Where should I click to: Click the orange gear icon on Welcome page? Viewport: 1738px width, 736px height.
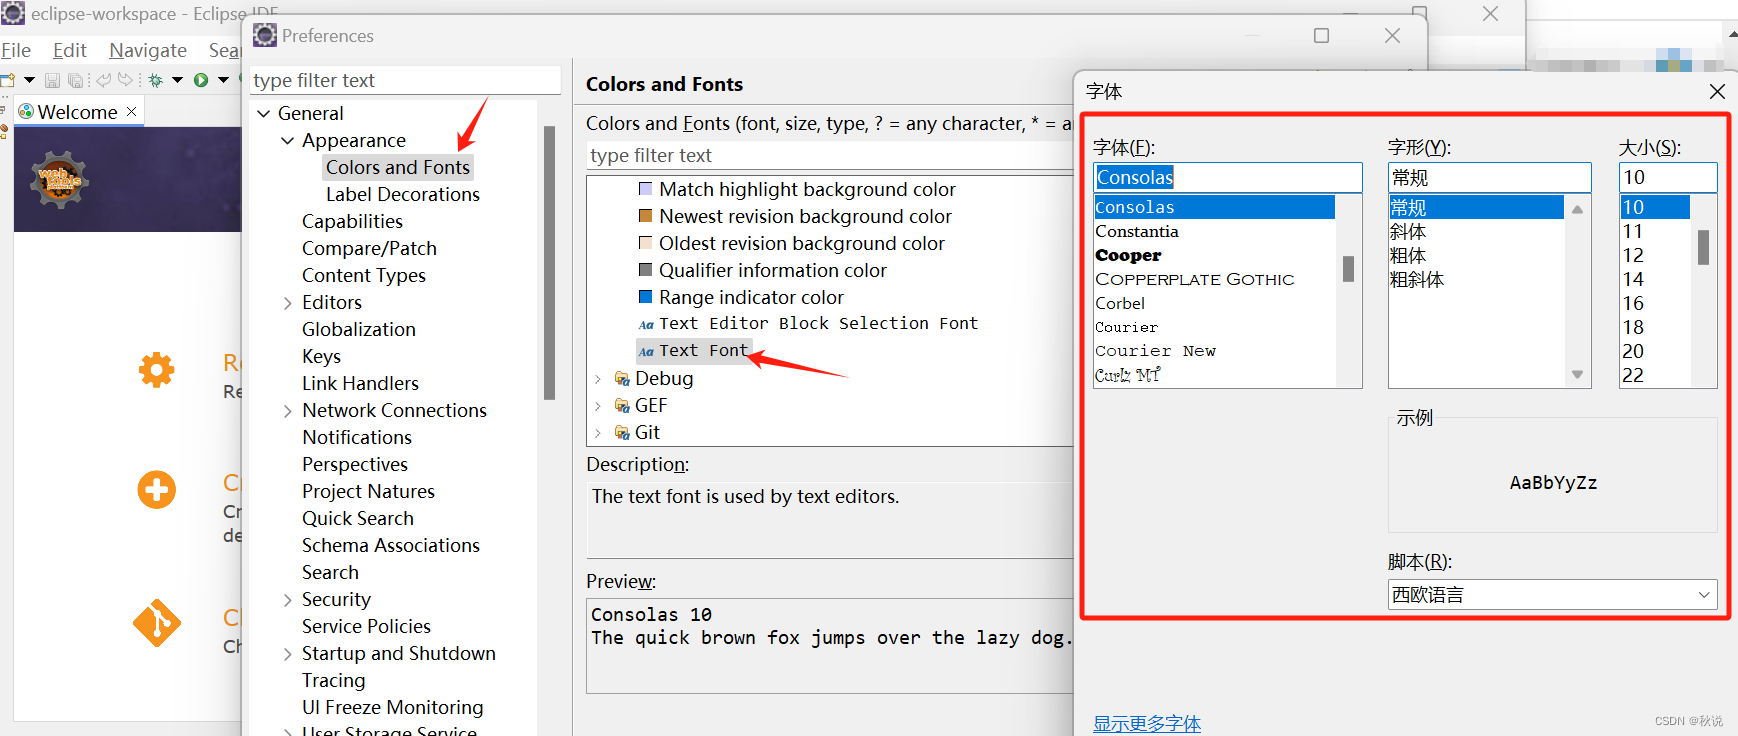point(156,370)
